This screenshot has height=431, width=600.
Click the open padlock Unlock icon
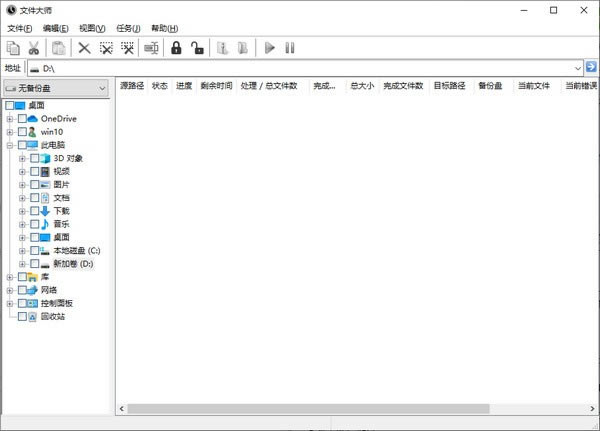(x=197, y=48)
